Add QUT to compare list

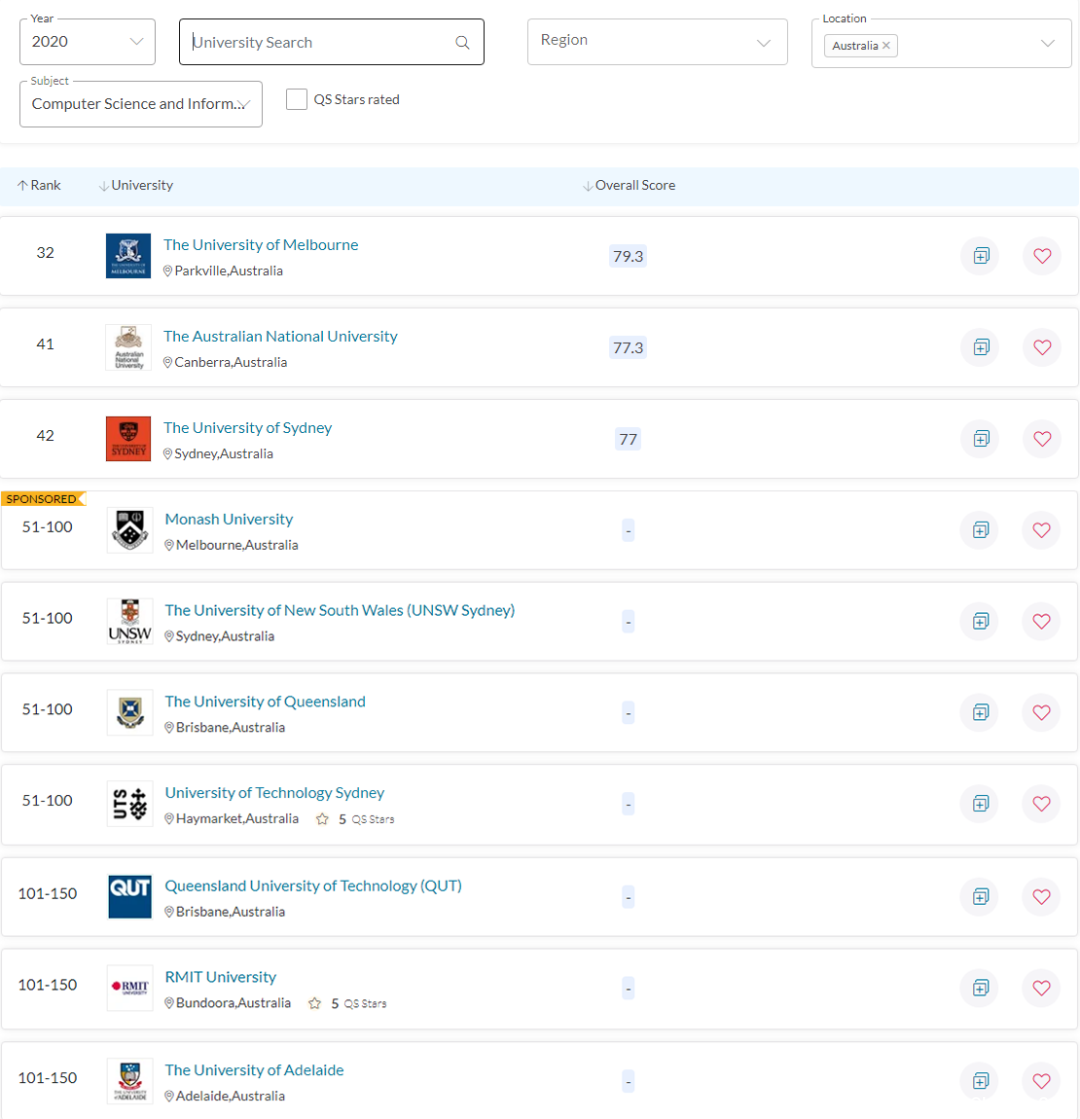[x=980, y=896]
